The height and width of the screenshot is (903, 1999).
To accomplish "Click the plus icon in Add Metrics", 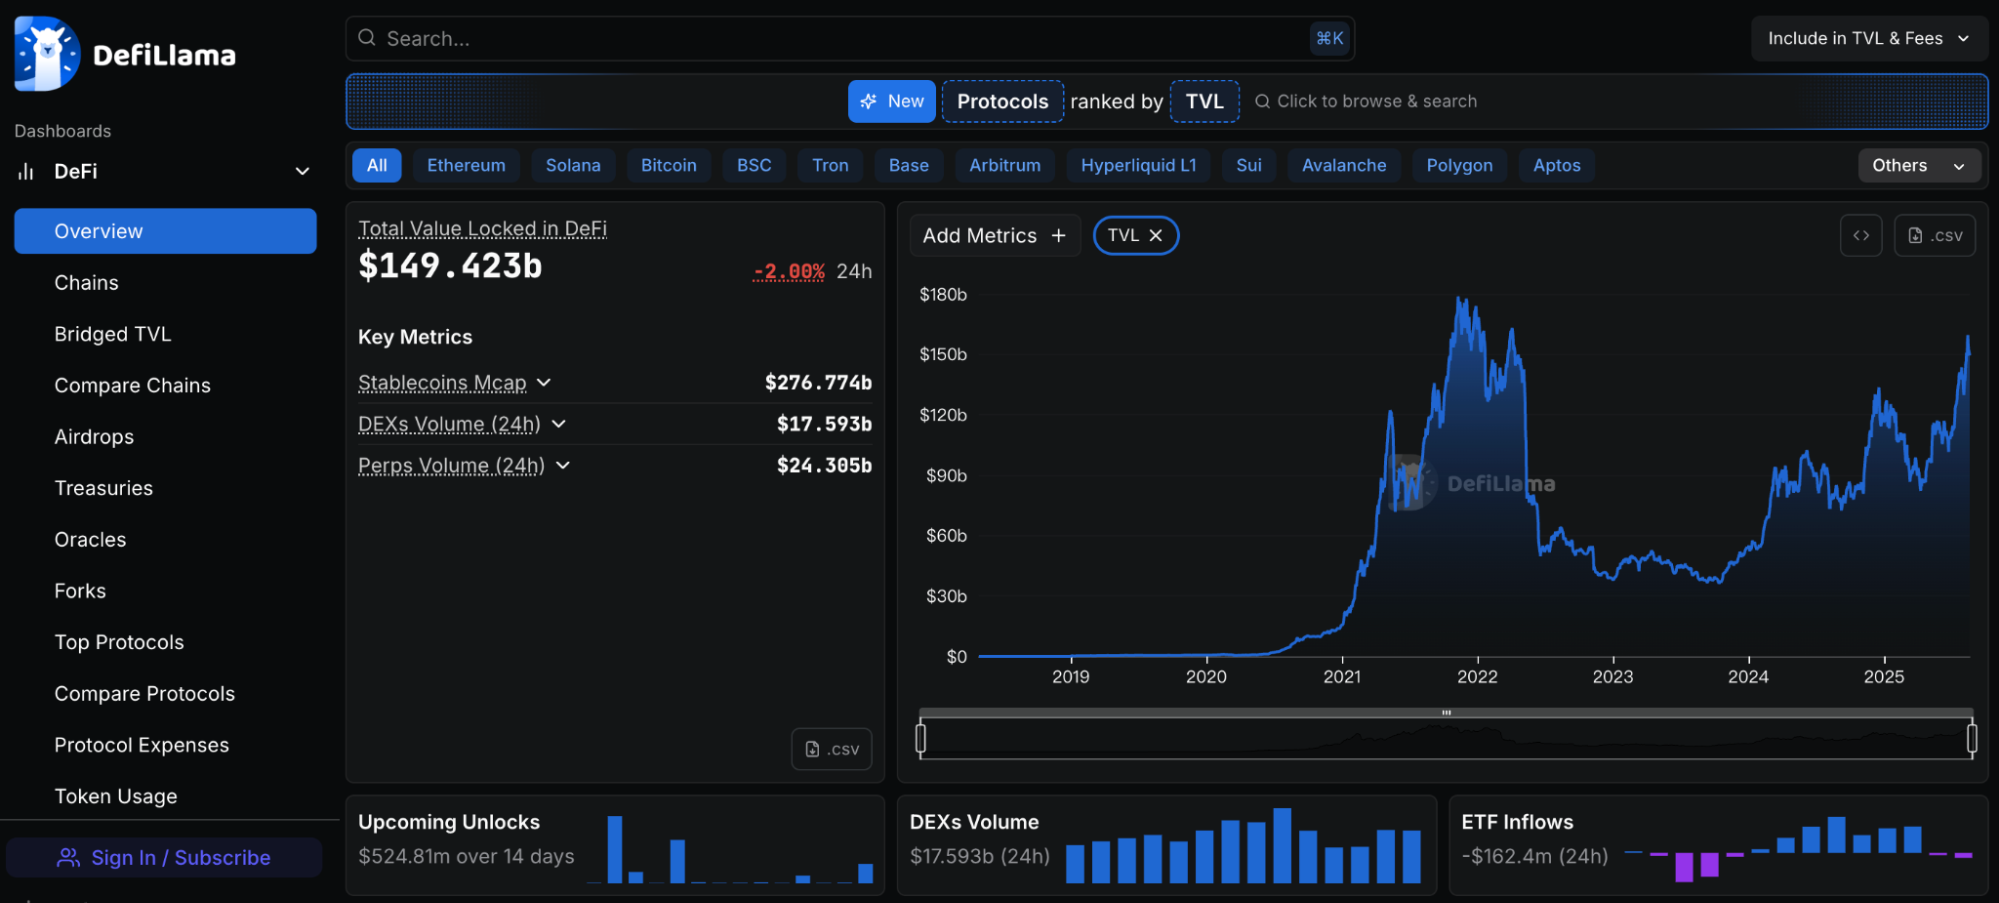I will 1058,235.
